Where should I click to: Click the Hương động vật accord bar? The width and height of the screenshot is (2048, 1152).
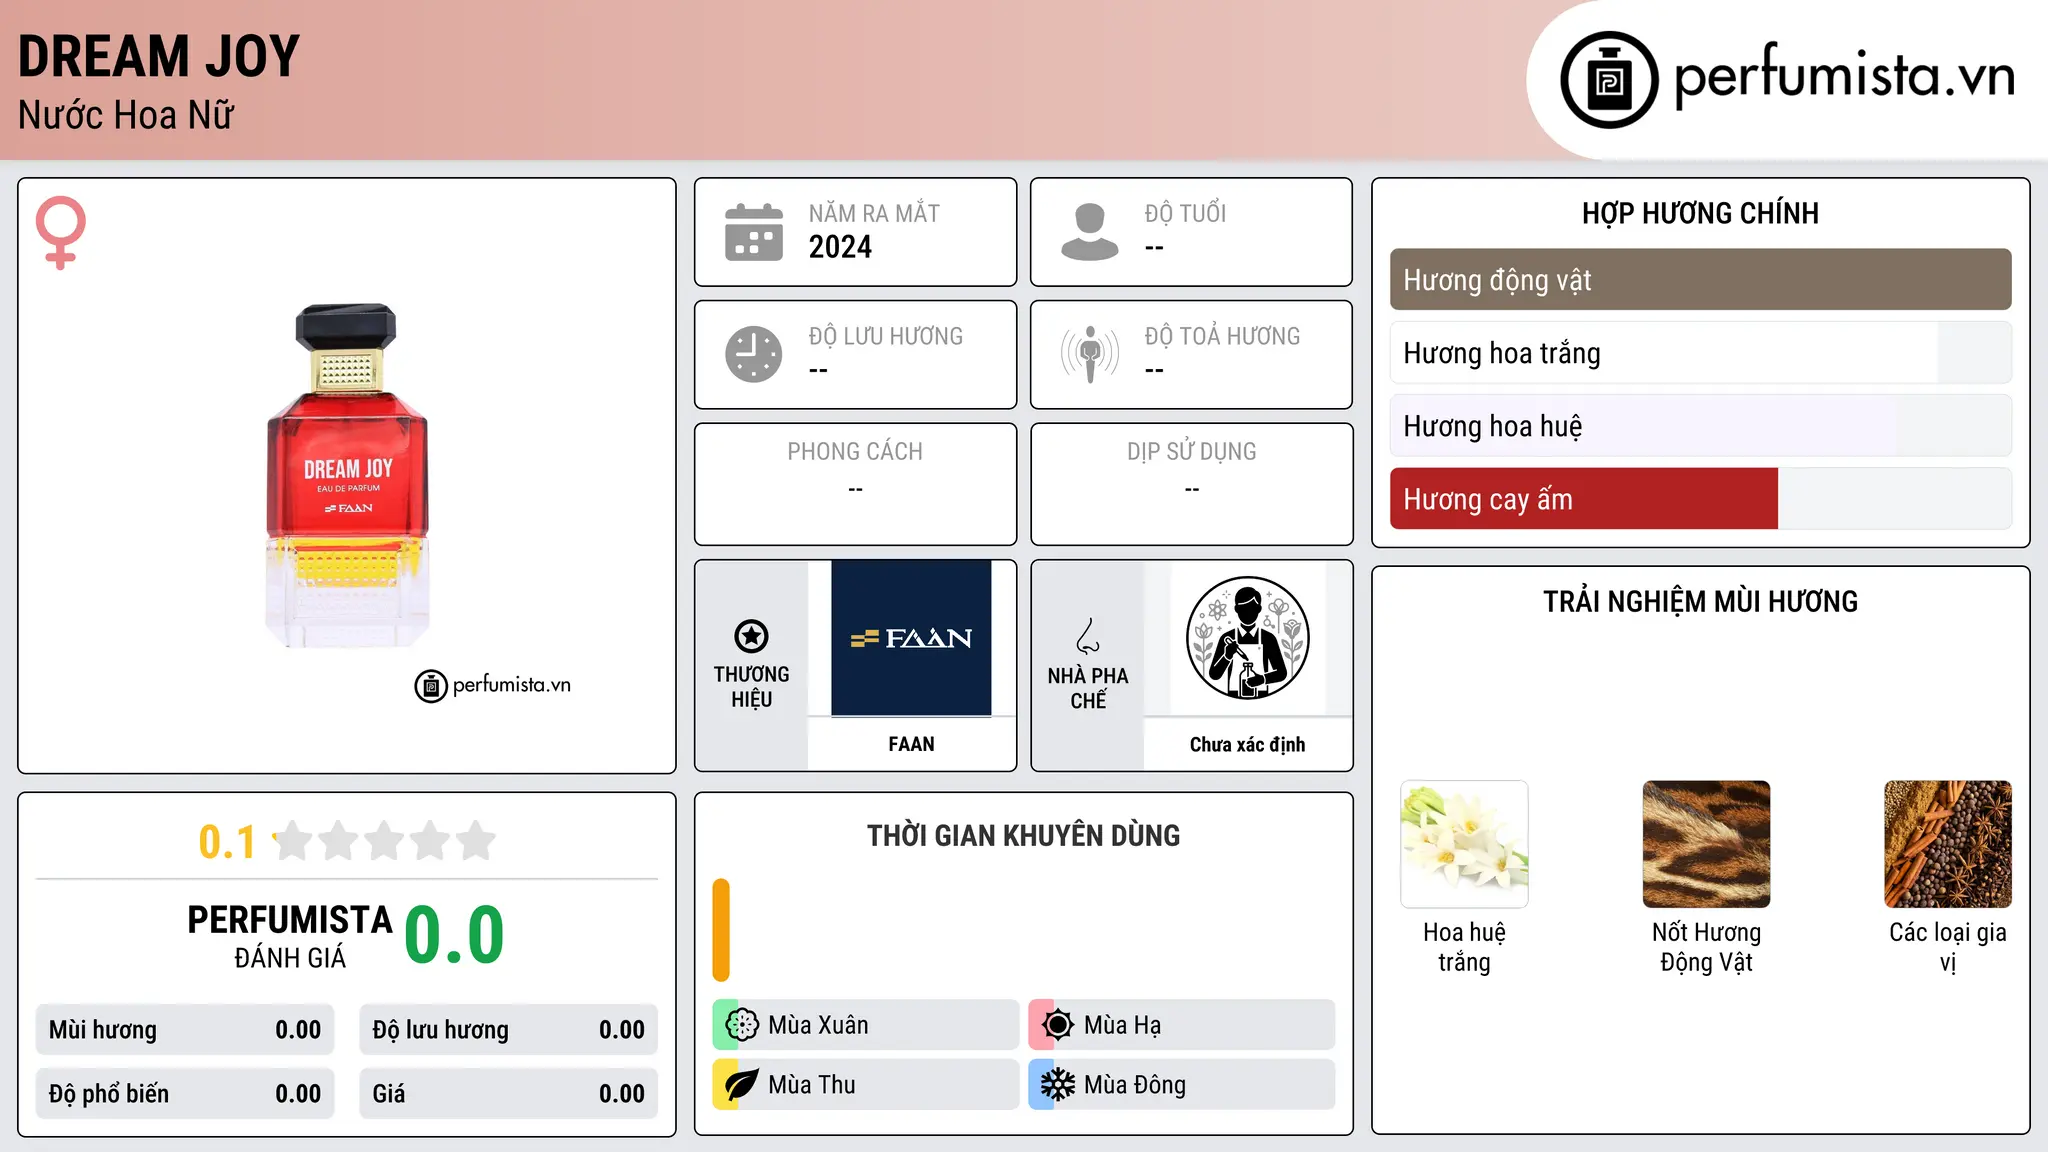(x=1700, y=279)
